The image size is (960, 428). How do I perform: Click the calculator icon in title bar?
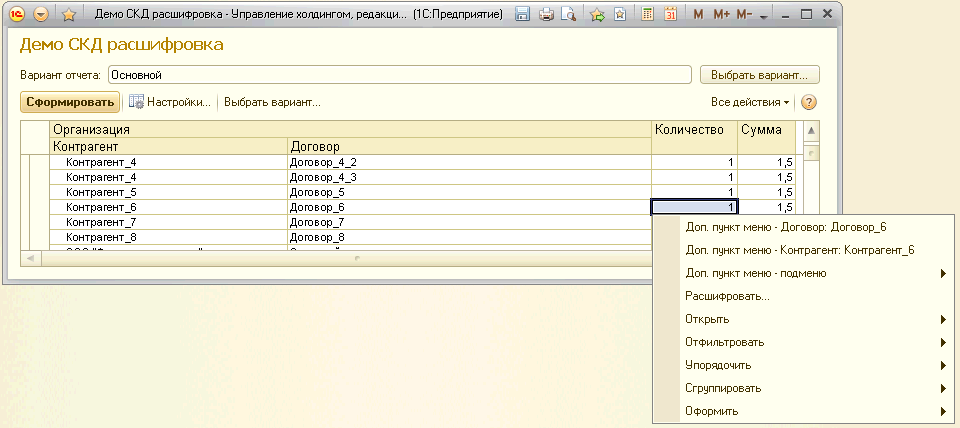click(648, 15)
